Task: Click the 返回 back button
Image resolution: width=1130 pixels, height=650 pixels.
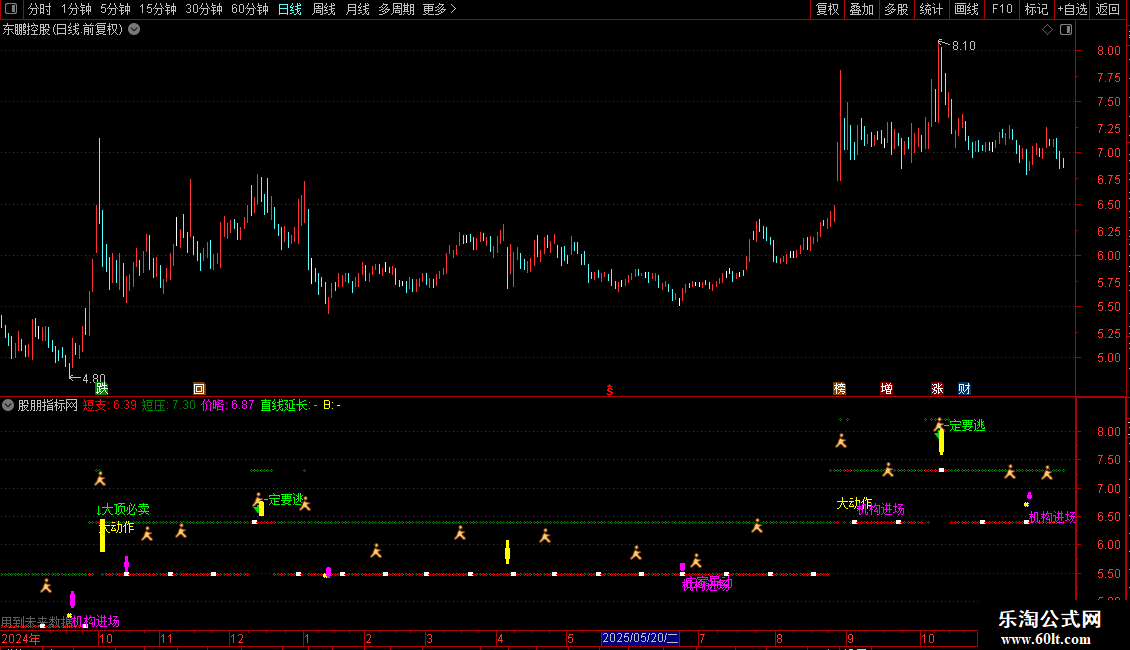Action: coord(1108,9)
